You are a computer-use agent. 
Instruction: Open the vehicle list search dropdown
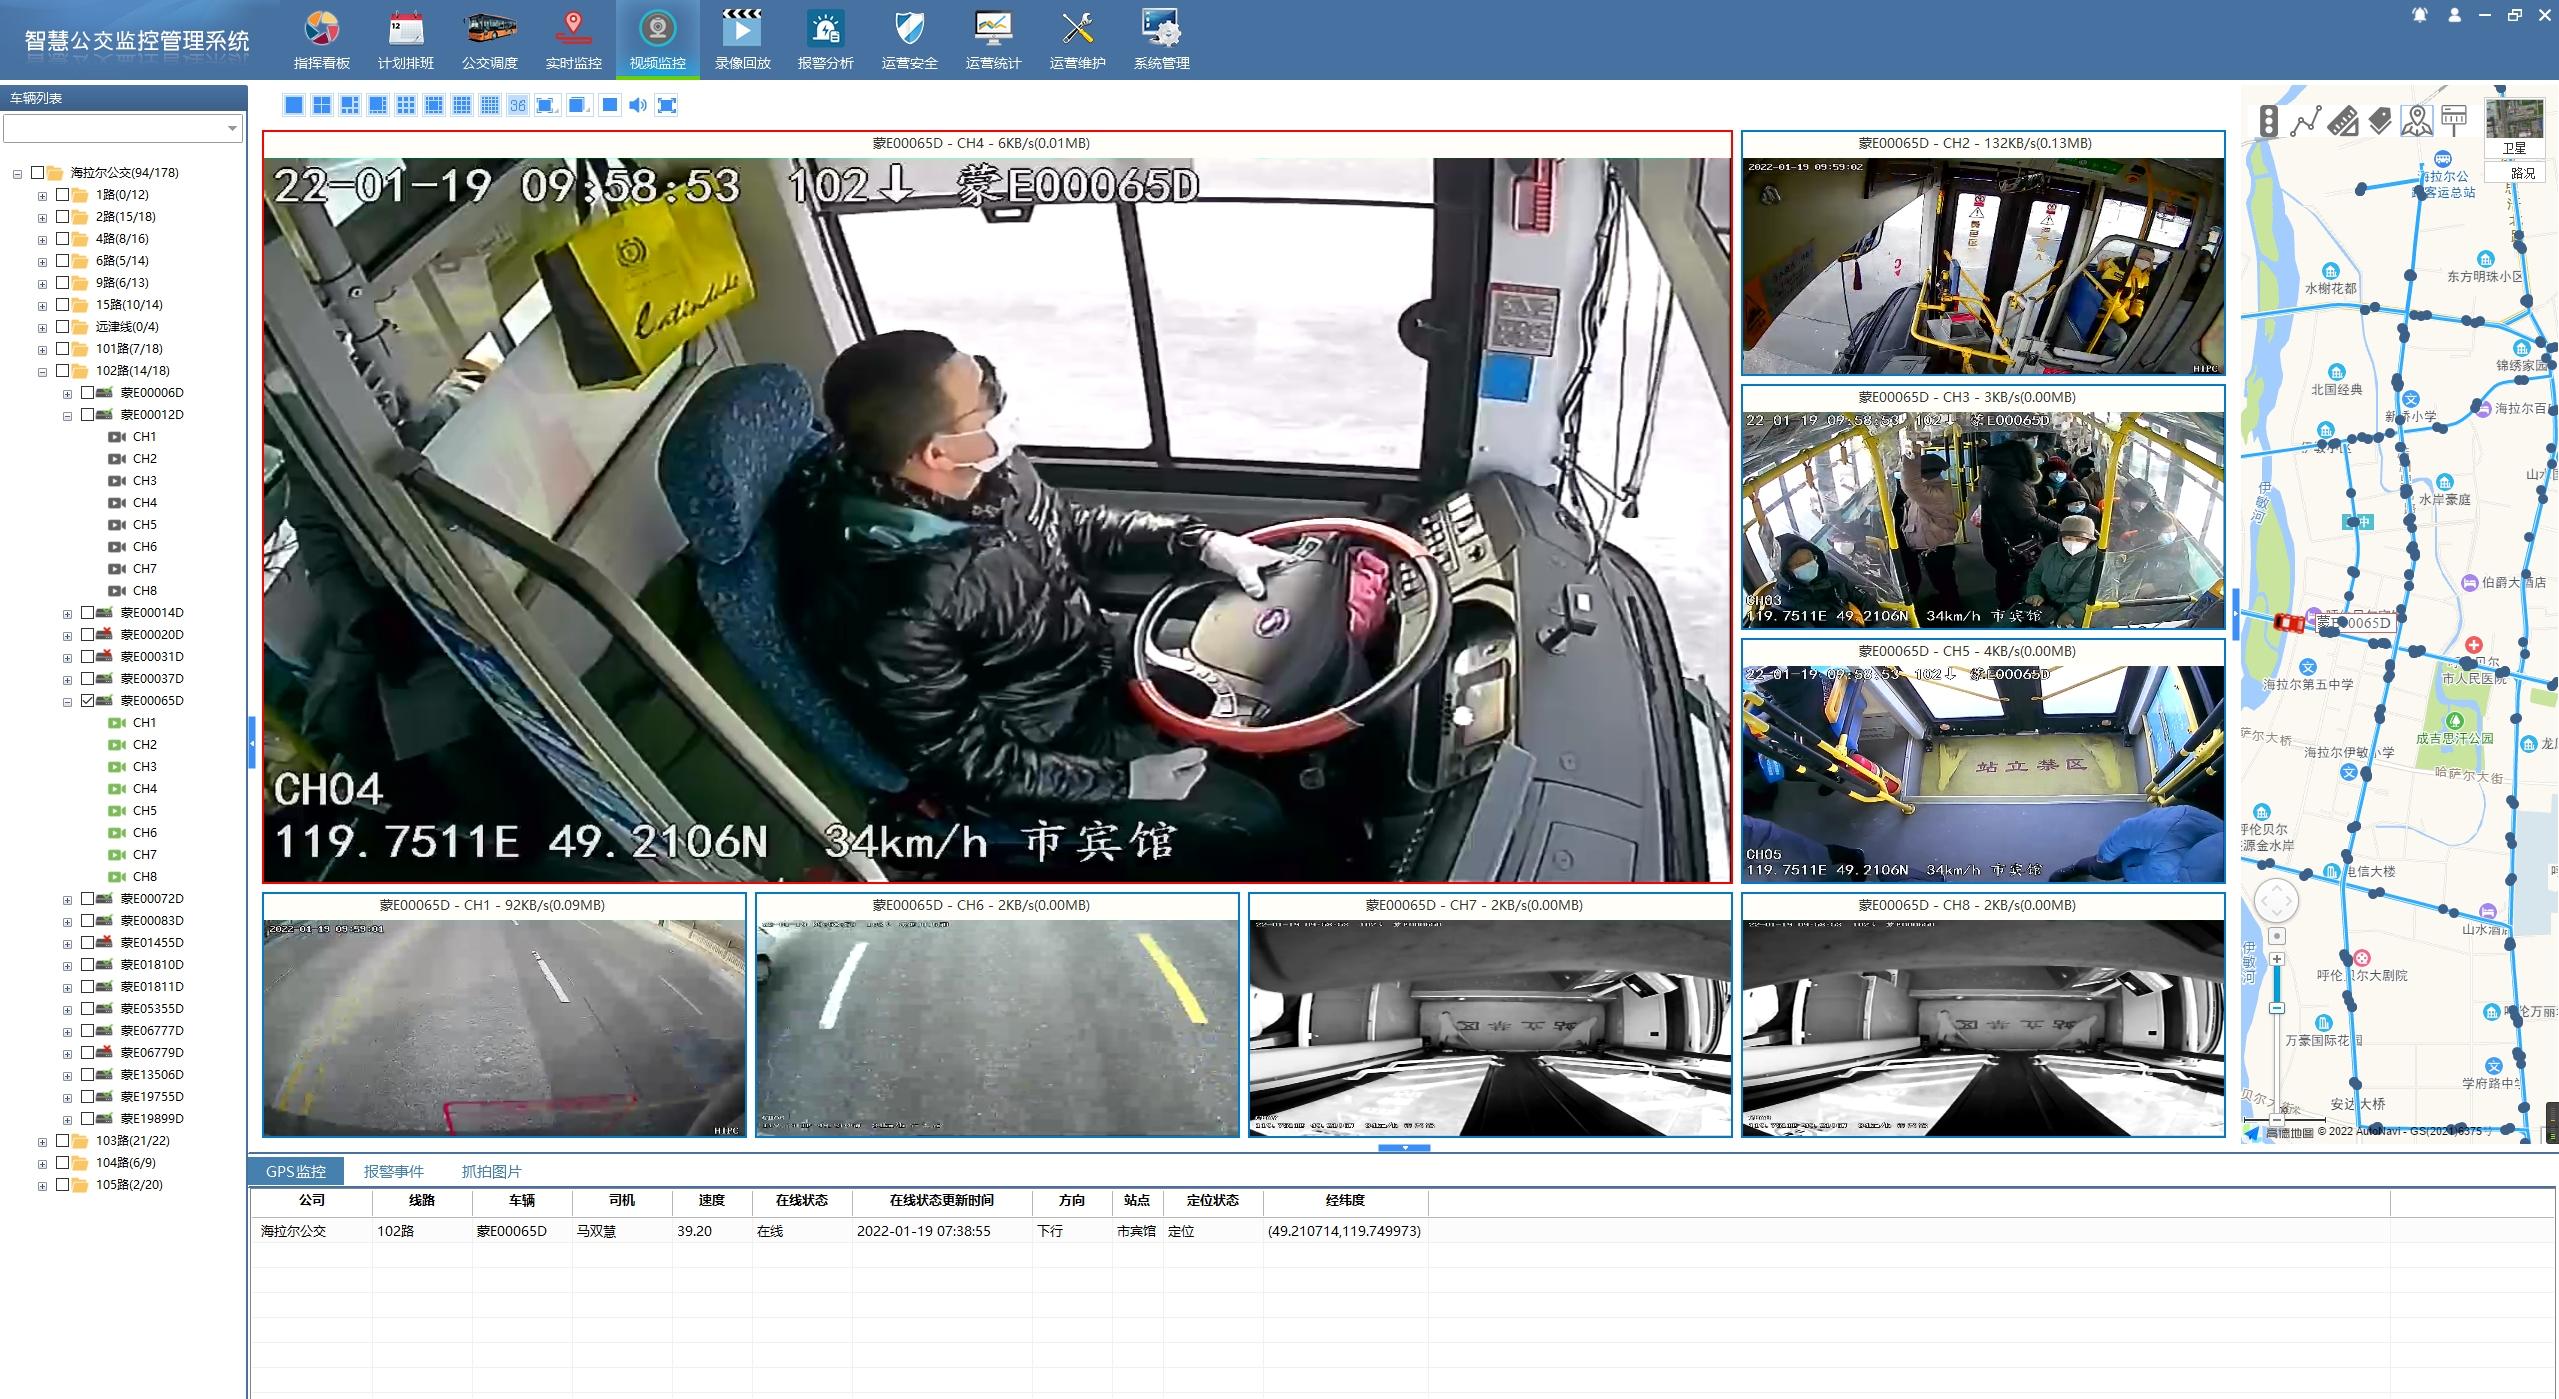pos(232,128)
